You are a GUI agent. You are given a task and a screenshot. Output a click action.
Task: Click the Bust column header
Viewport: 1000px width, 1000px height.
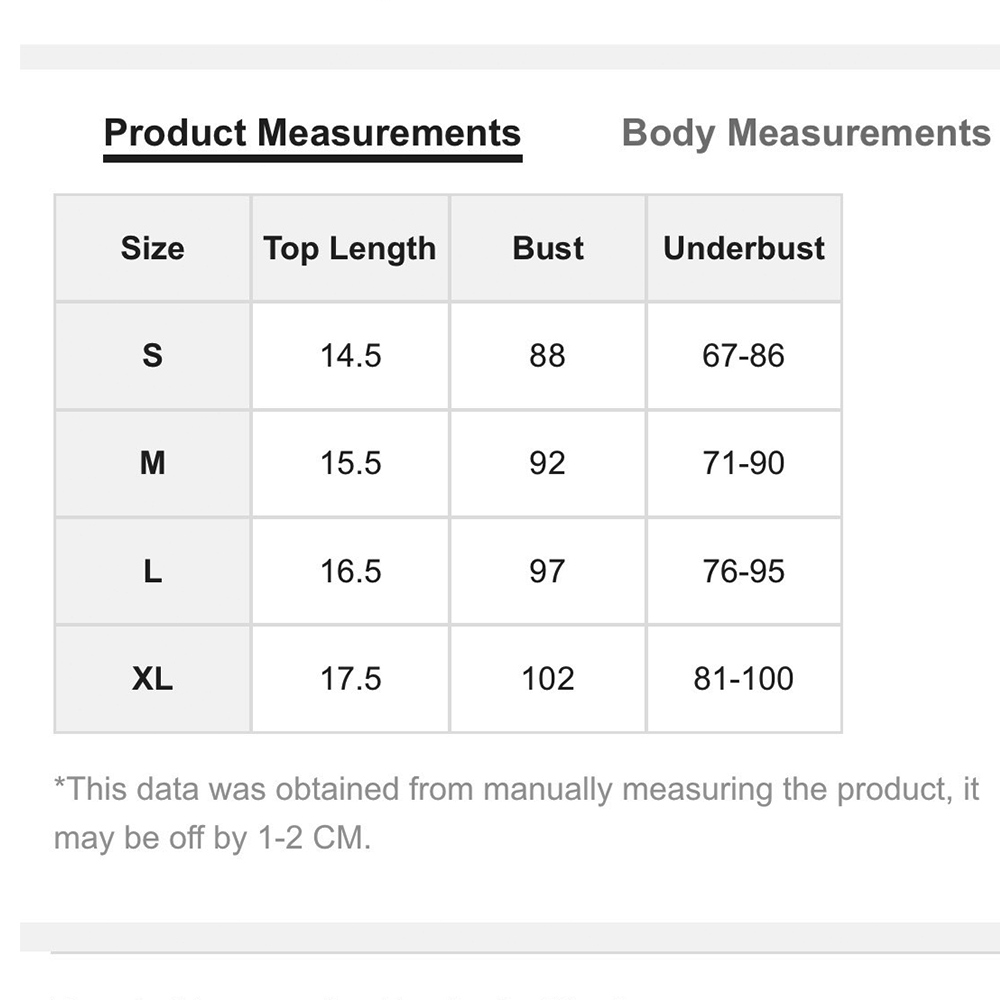(x=548, y=248)
